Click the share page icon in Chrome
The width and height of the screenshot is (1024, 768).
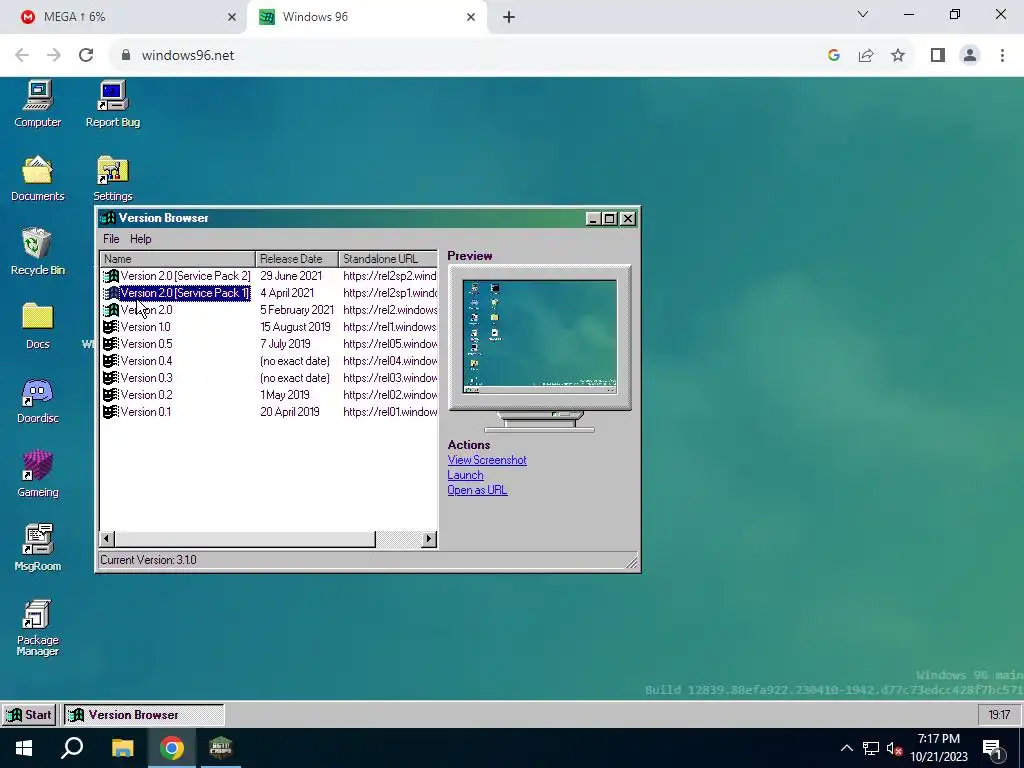[866, 55]
